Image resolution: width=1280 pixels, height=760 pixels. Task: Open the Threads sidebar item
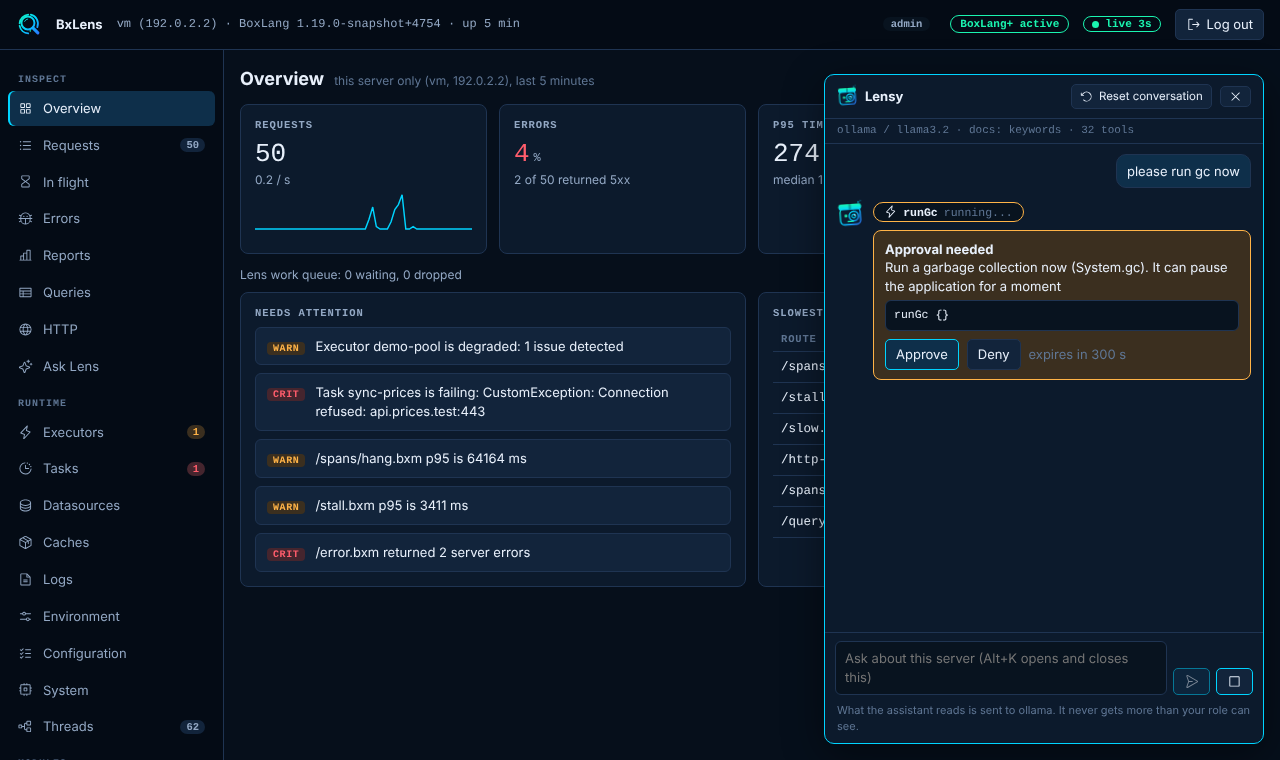111,726
